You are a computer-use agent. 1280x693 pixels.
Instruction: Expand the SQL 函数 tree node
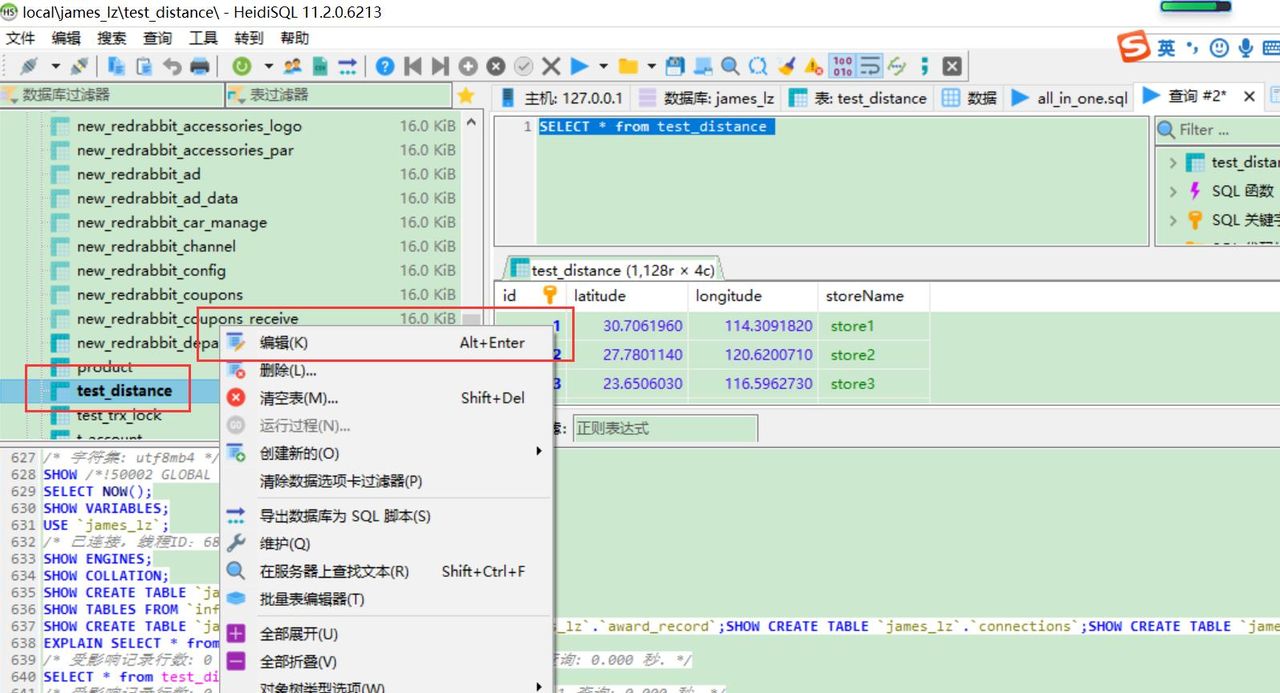[1174, 191]
